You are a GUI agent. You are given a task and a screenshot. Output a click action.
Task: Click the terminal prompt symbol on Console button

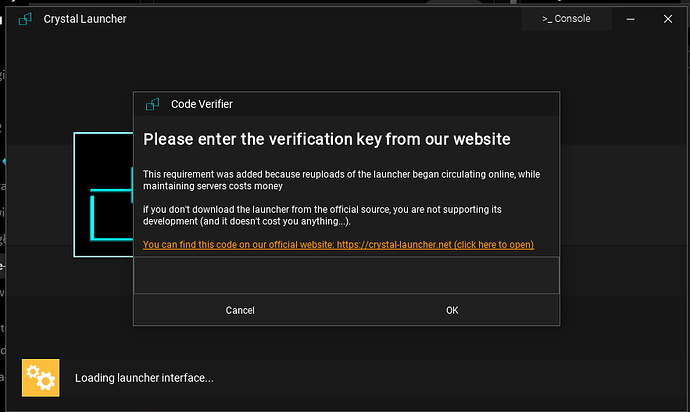click(x=548, y=19)
